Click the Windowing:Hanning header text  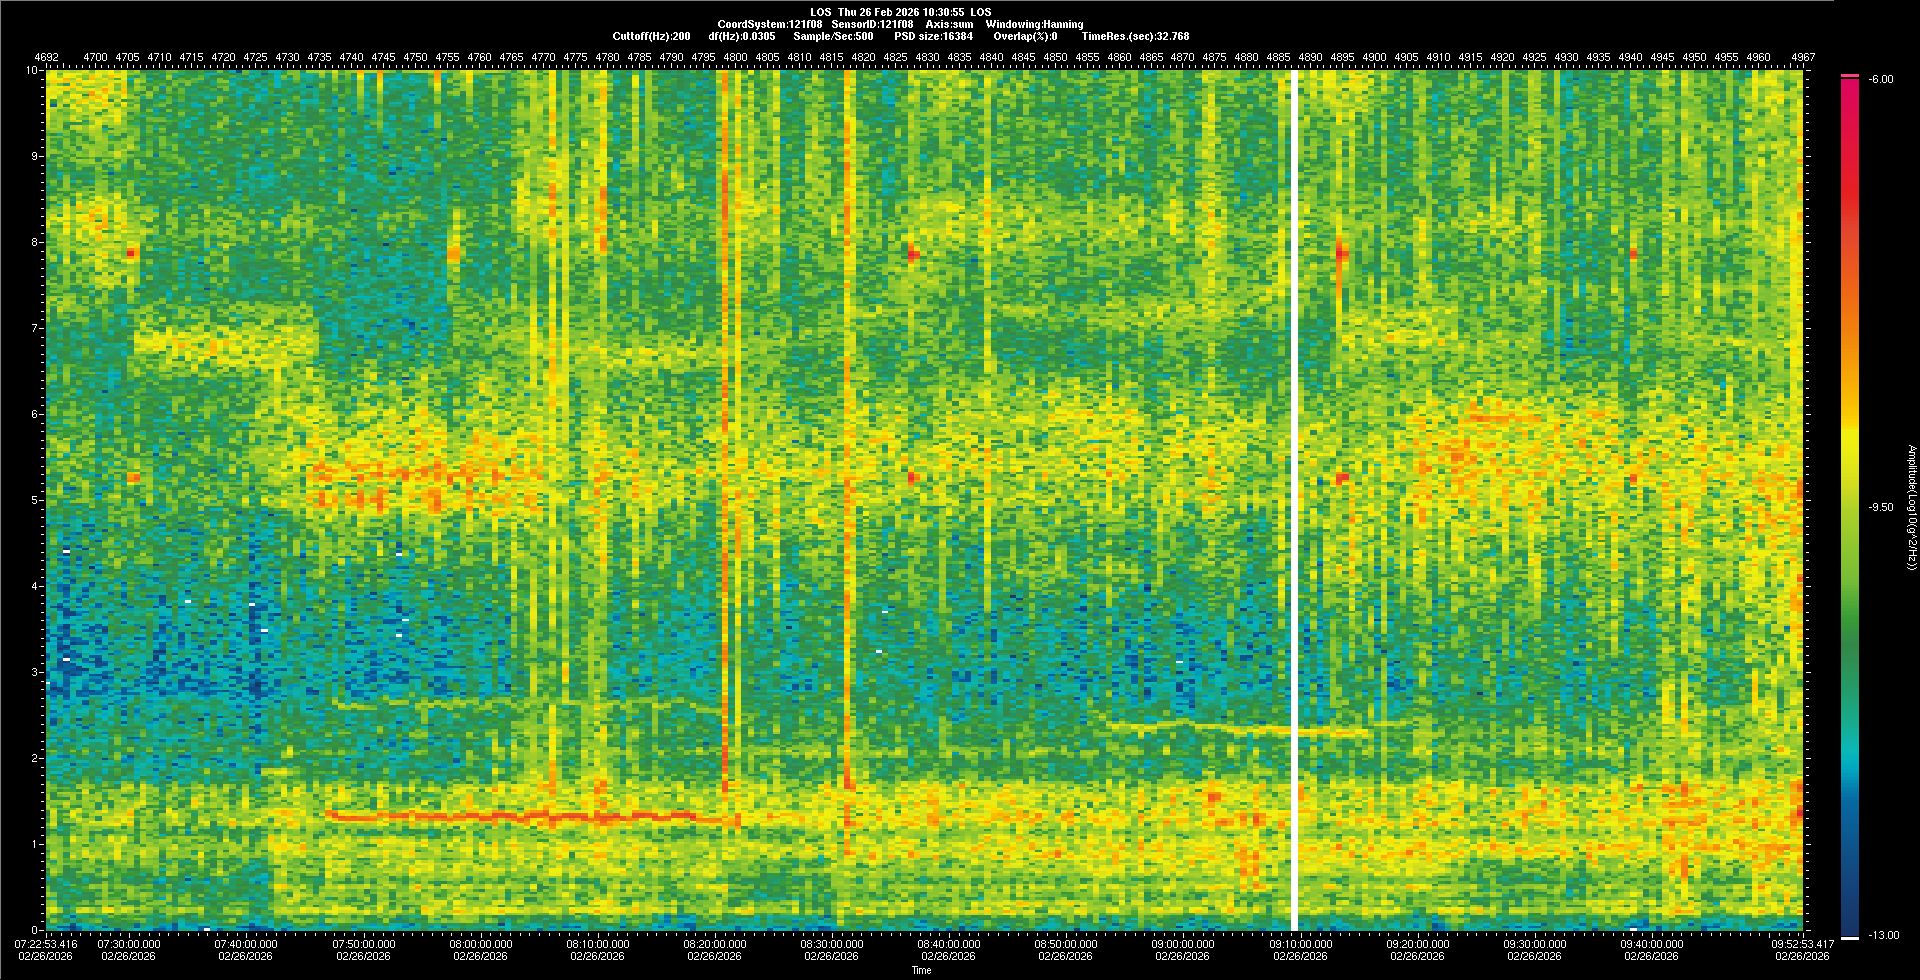1034,24
